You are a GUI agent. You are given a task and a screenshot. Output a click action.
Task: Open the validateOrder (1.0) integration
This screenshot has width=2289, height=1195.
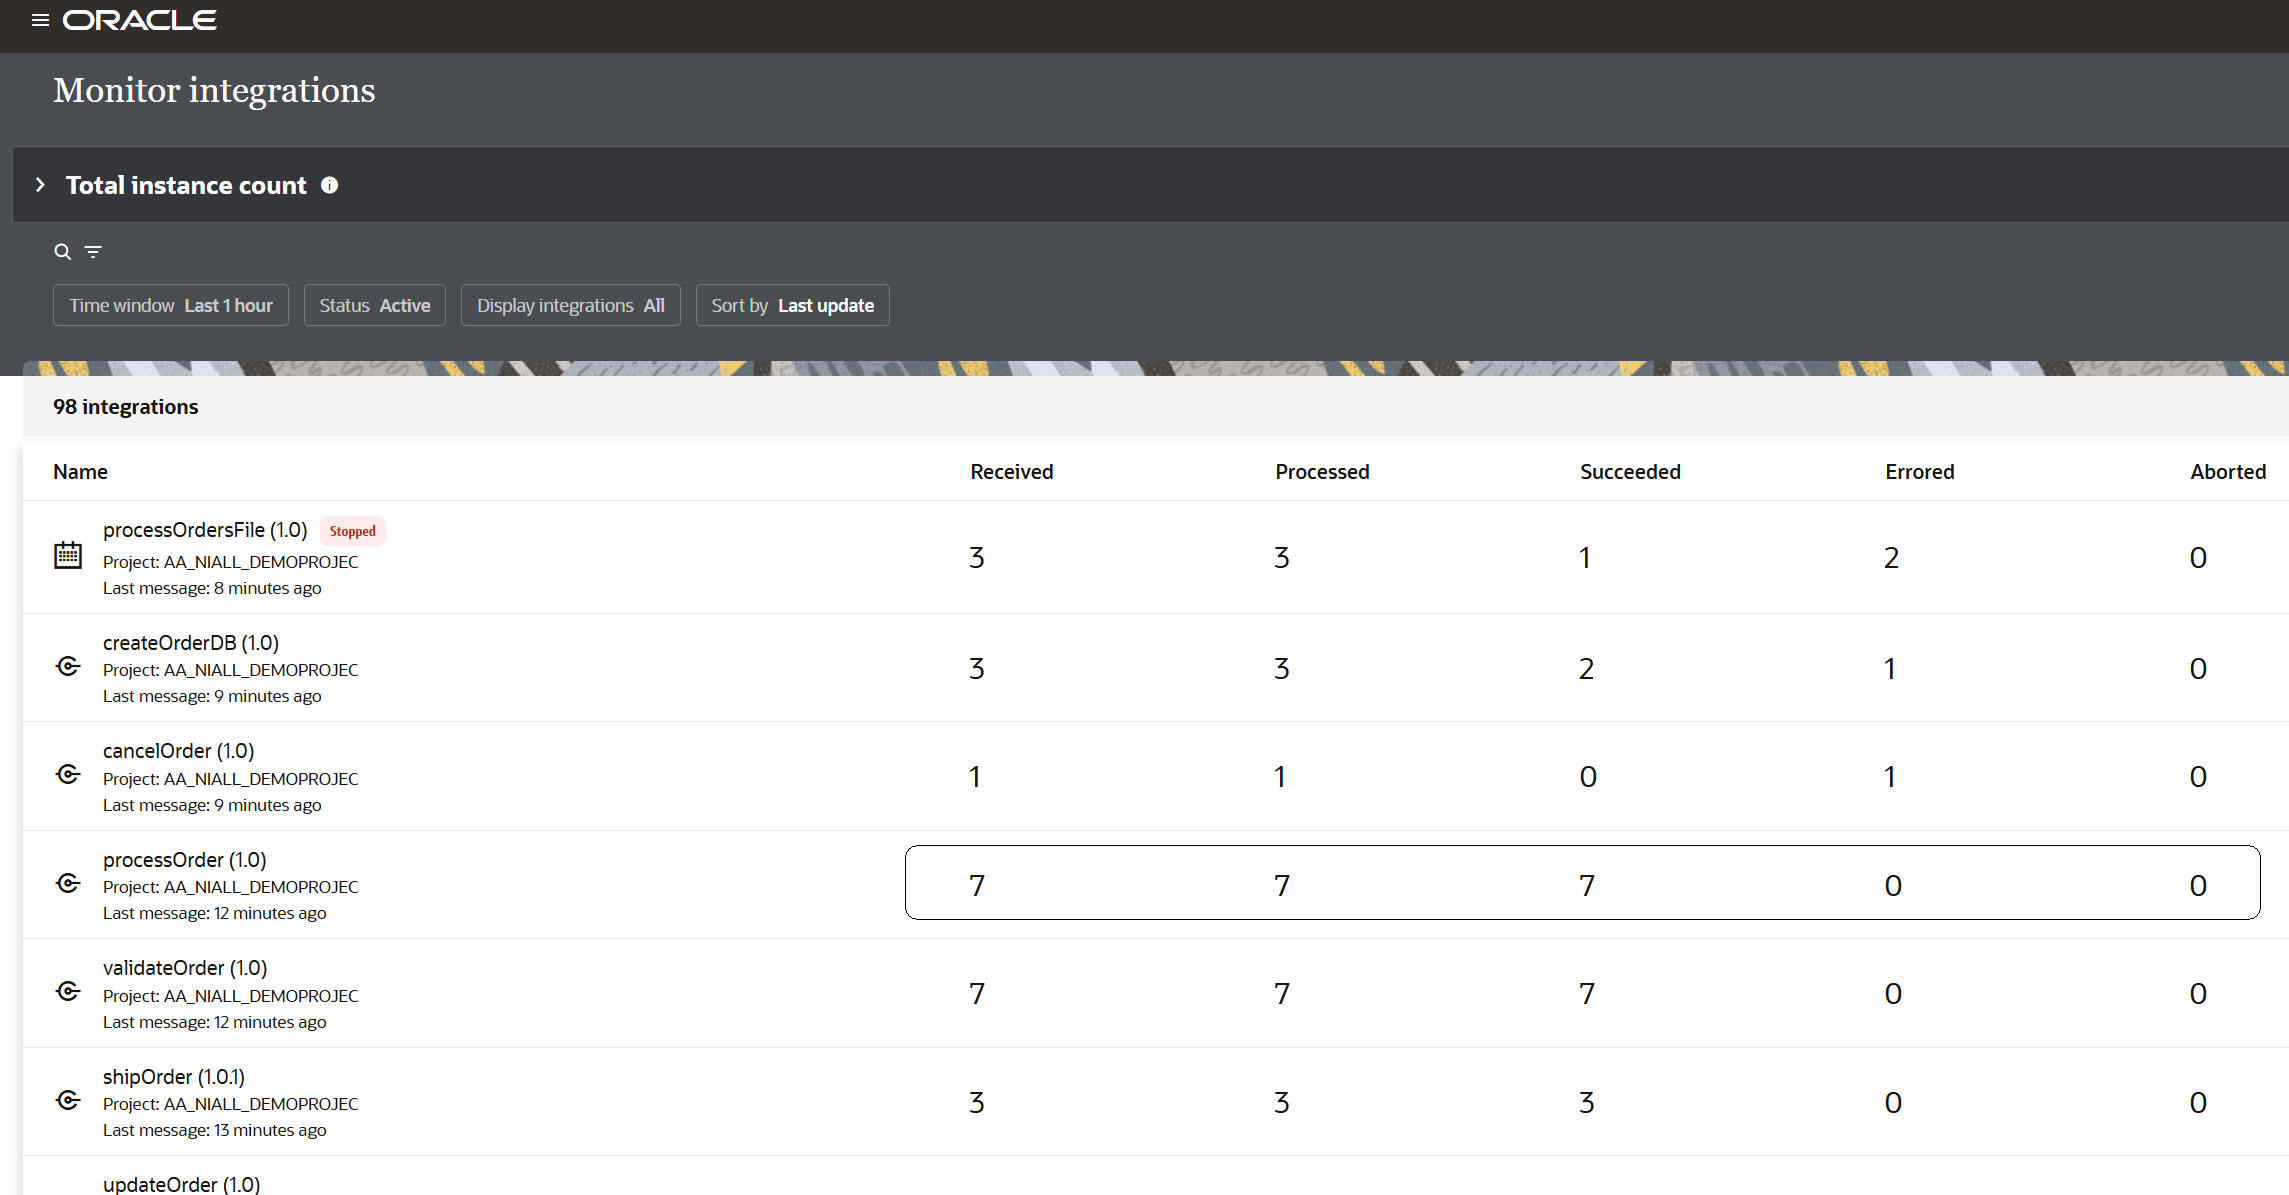(x=185, y=968)
